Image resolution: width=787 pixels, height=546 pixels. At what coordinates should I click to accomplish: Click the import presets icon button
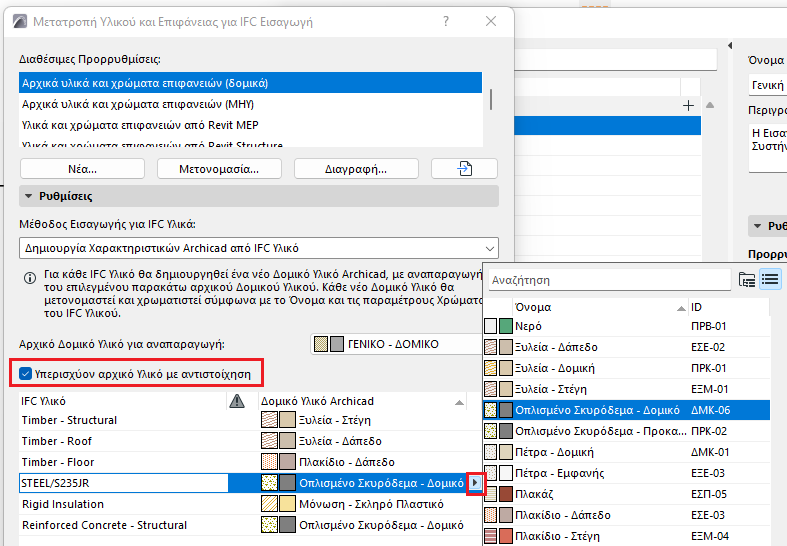pos(464,169)
